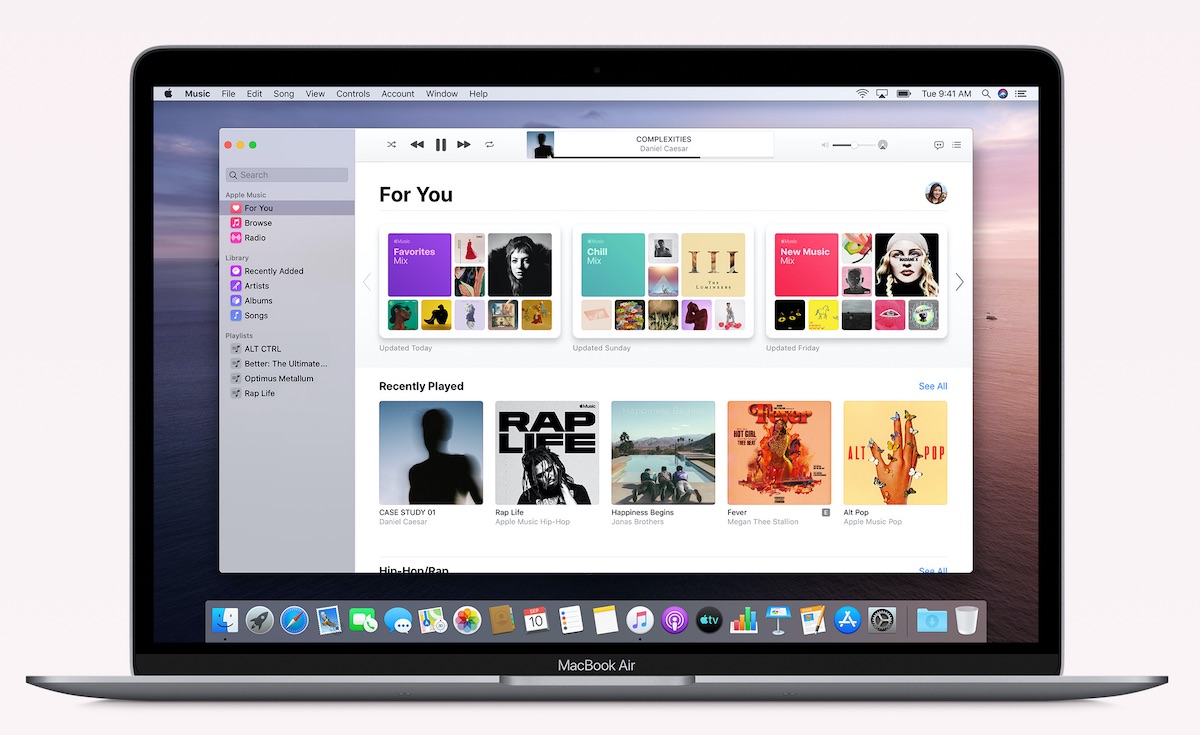This screenshot has width=1200, height=735.
Task: Pause the current song
Action: tap(441, 145)
